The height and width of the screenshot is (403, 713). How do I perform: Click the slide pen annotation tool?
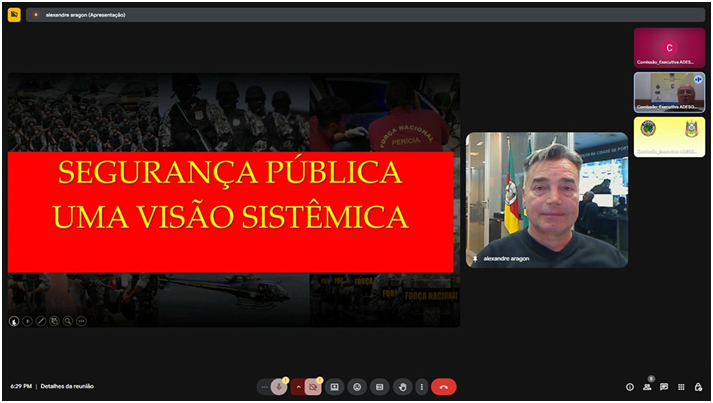coord(41,321)
